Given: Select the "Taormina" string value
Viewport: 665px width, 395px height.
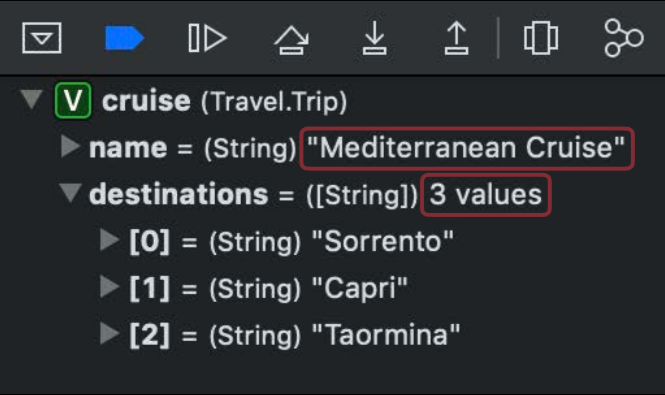Looking at the screenshot, I should (386, 335).
